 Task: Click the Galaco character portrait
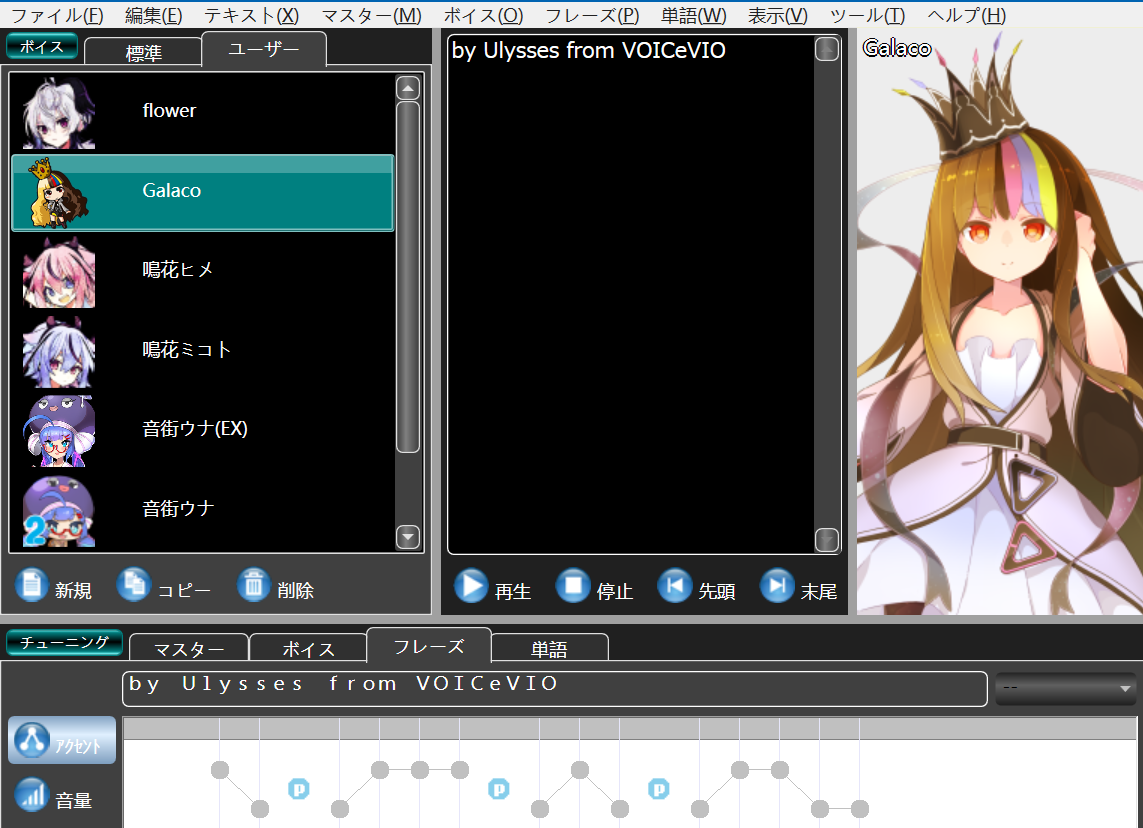tap(999, 321)
